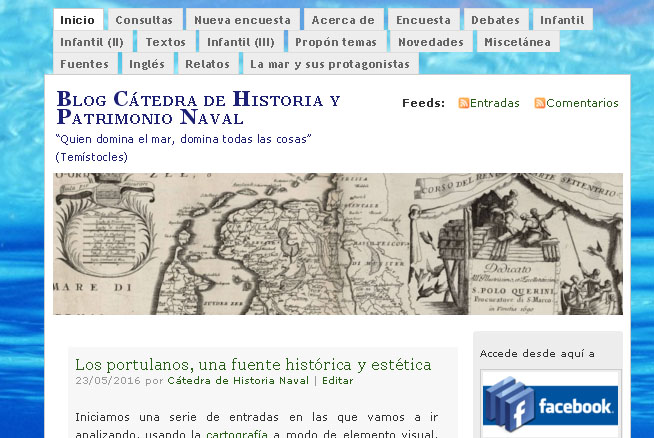Click the Editar link for the post
This screenshot has height=438, width=654.
point(337,381)
